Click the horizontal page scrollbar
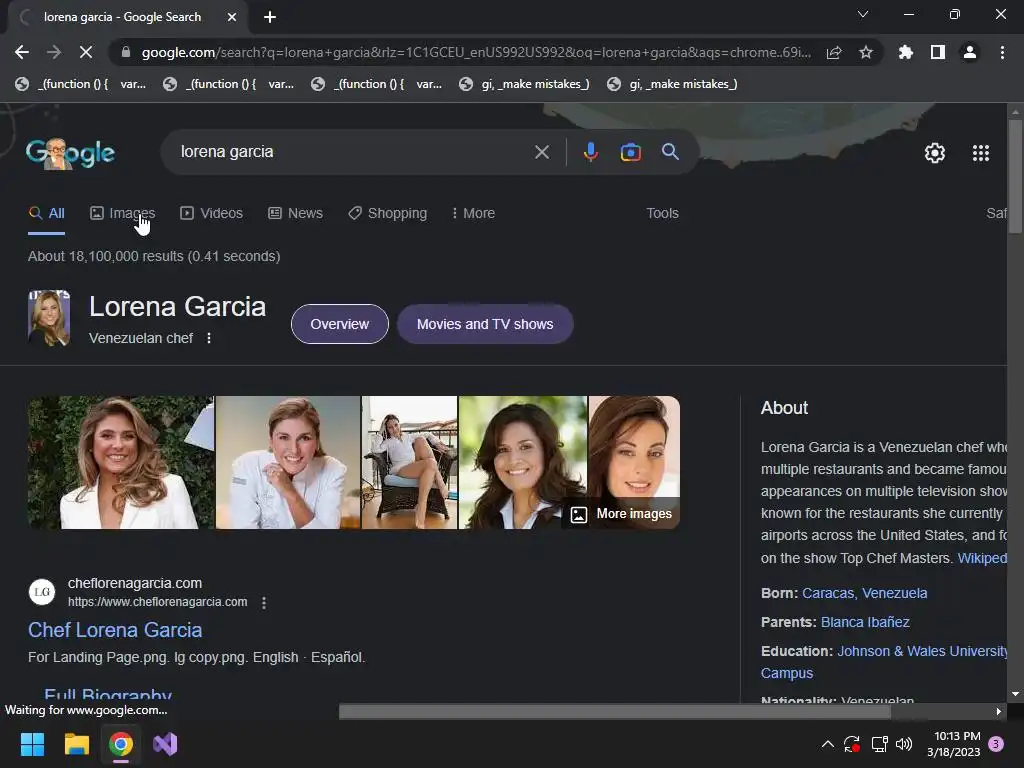This screenshot has height=768, width=1024. (x=615, y=712)
